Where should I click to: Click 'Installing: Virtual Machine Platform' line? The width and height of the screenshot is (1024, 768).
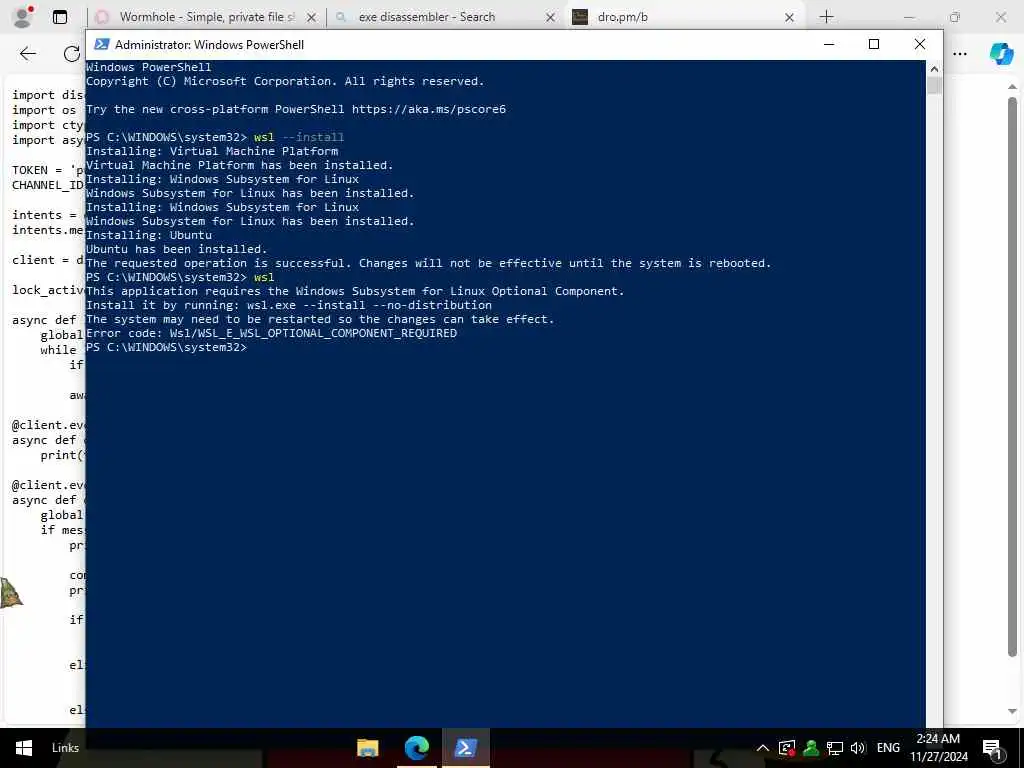(x=212, y=152)
